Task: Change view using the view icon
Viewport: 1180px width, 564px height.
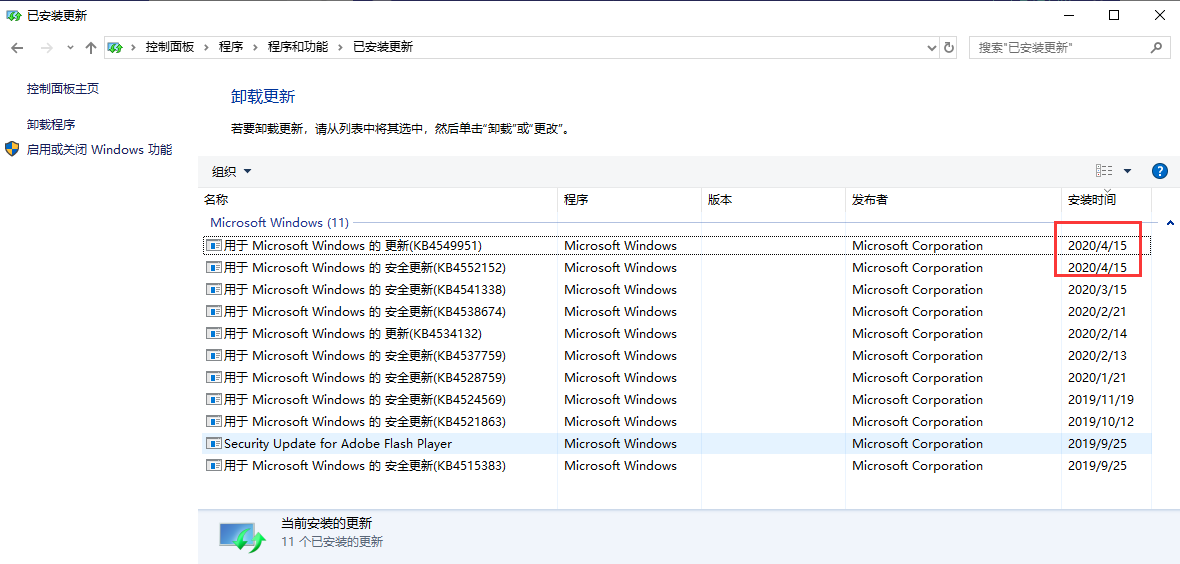Action: pos(1104,171)
